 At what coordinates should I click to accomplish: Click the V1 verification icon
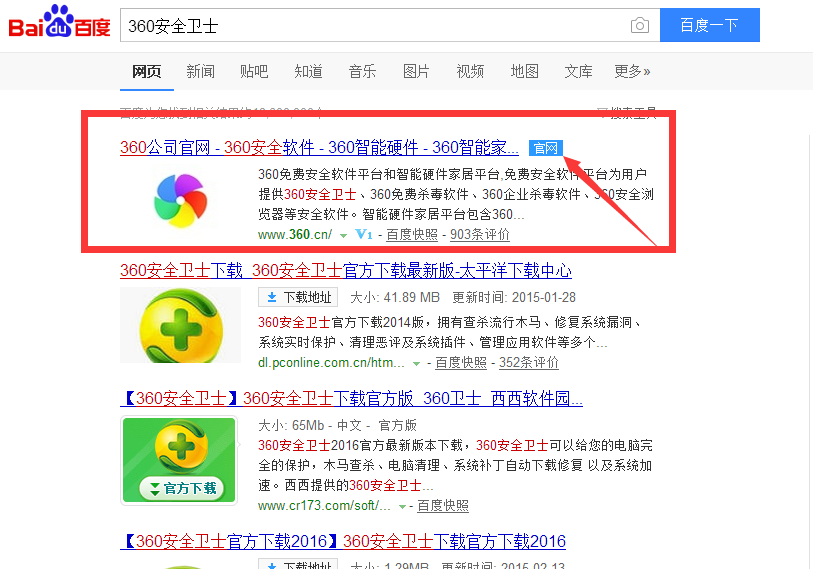tap(363, 234)
